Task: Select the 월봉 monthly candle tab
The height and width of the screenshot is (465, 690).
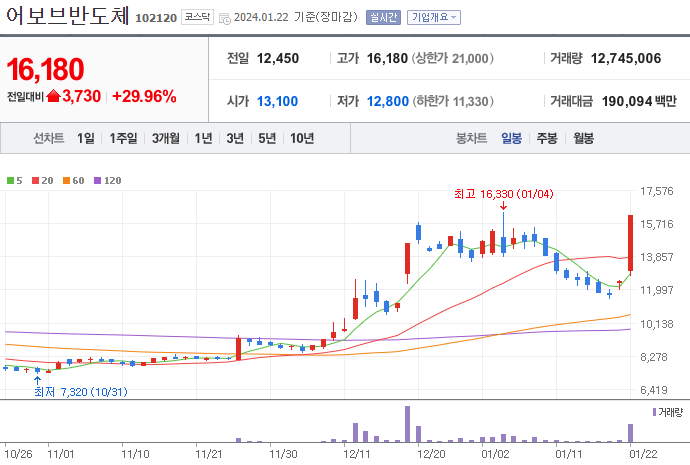Action: pyautogui.click(x=584, y=138)
